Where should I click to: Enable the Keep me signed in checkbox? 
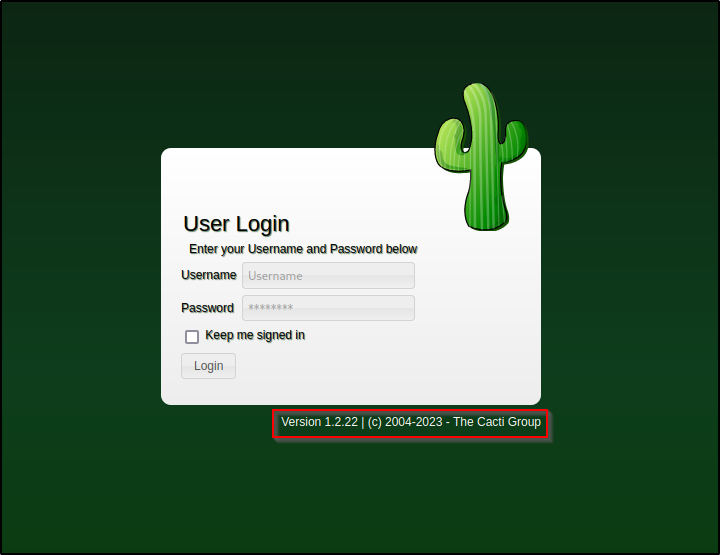192,336
